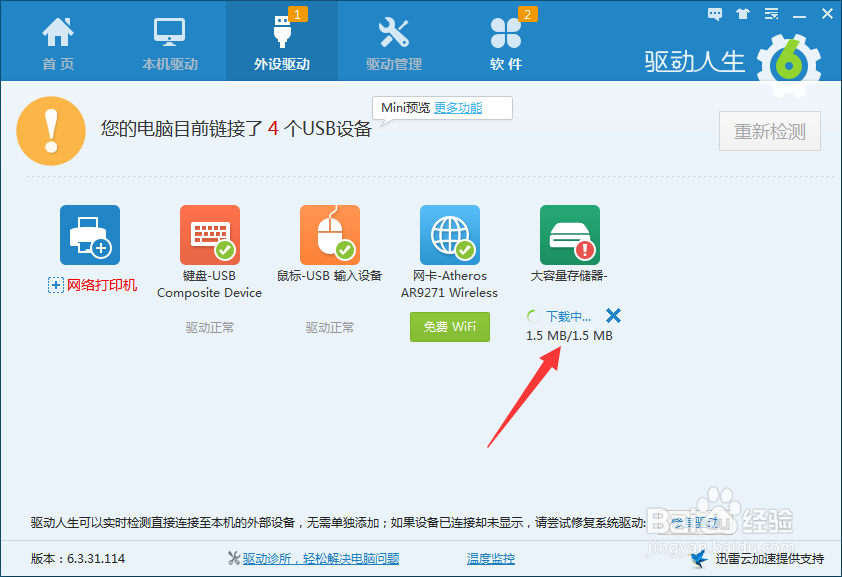Close the 驱动人生 window

pyautogui.click(x=828, y=14)
